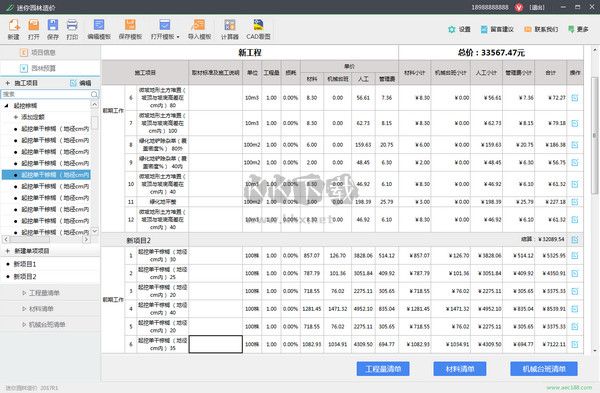Open 设置 settings at the top right

click(x=459, y=29)
